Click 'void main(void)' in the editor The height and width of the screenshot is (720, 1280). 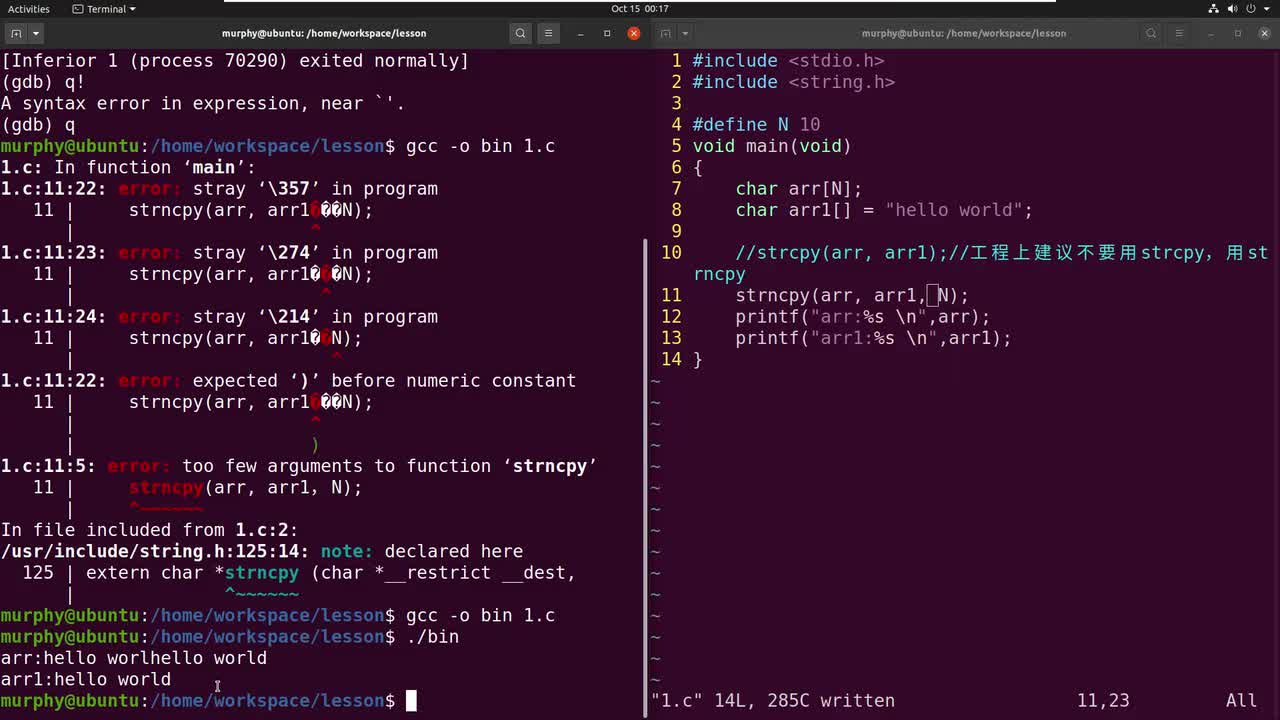pos(772,146)
